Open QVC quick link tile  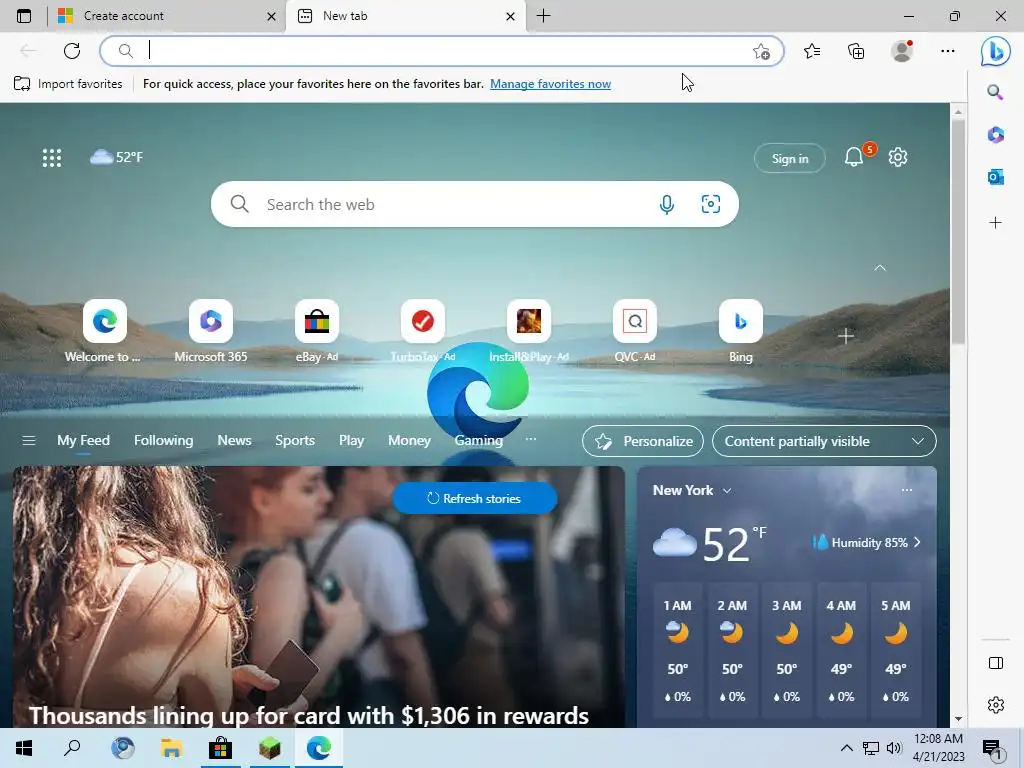point(635,332)
